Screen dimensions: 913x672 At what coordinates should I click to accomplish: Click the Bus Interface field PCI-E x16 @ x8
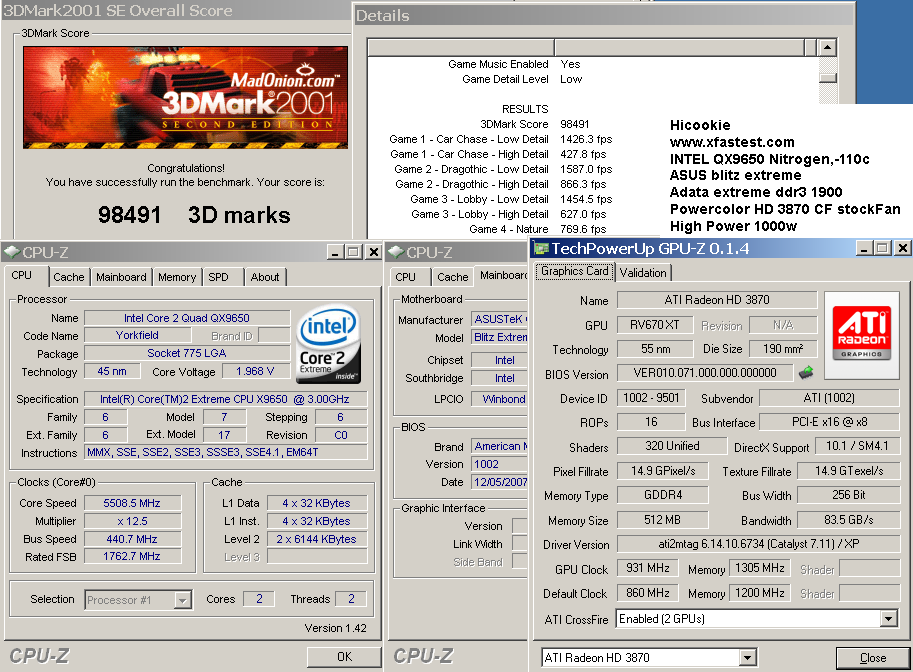click(829, 422)
